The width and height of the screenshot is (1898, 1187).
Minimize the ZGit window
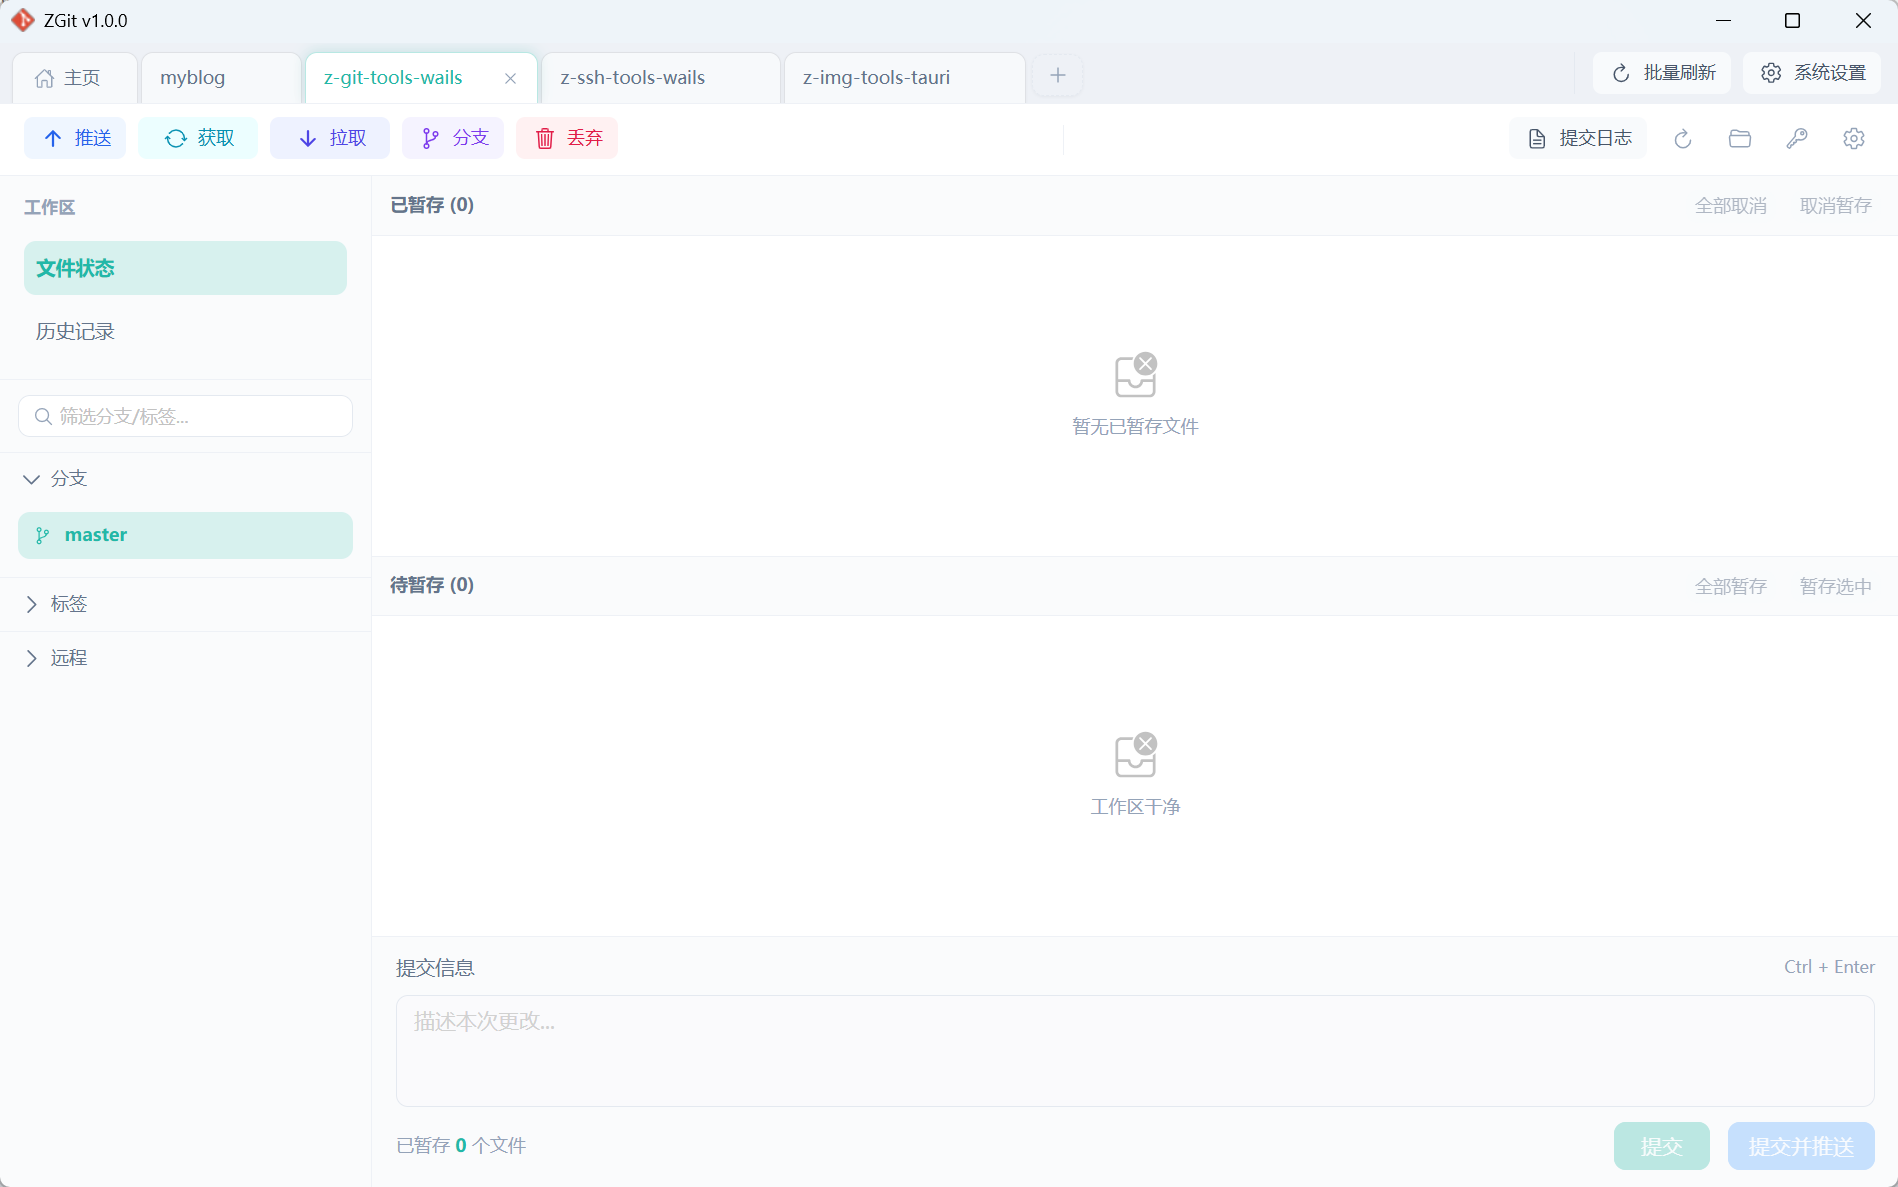click(x=1724, y=21)
